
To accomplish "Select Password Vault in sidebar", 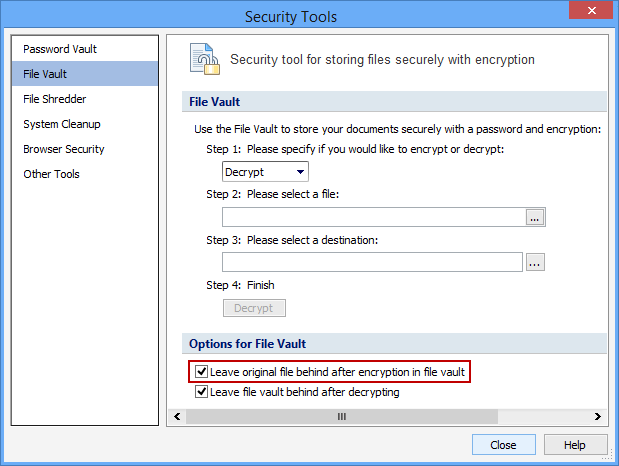I will [60, 49].
